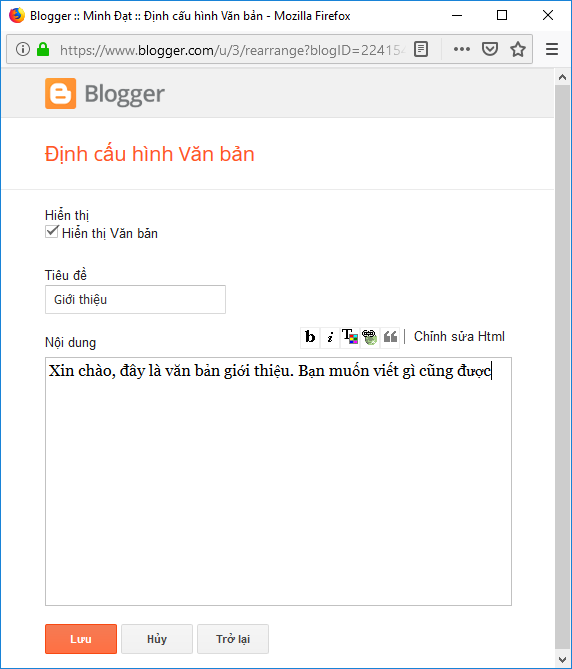Open the site information icon in the address bar
Viewport: 572px width, 669px height.
pos(23,49)
